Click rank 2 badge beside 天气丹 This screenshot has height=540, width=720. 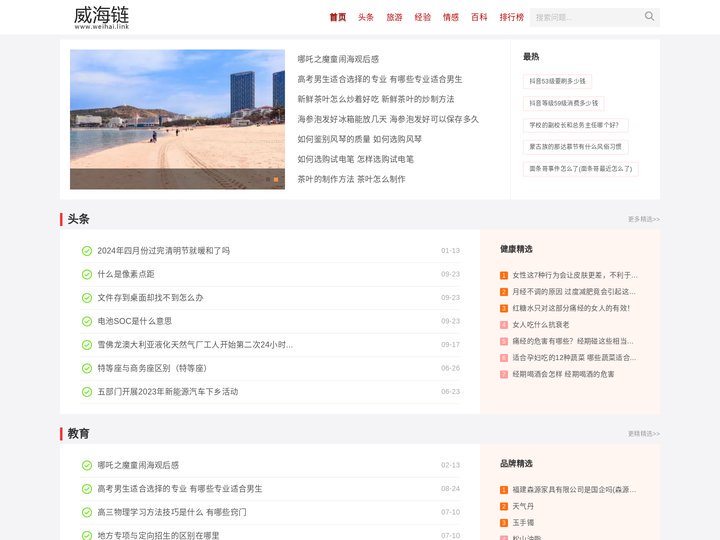click(504, 506)
